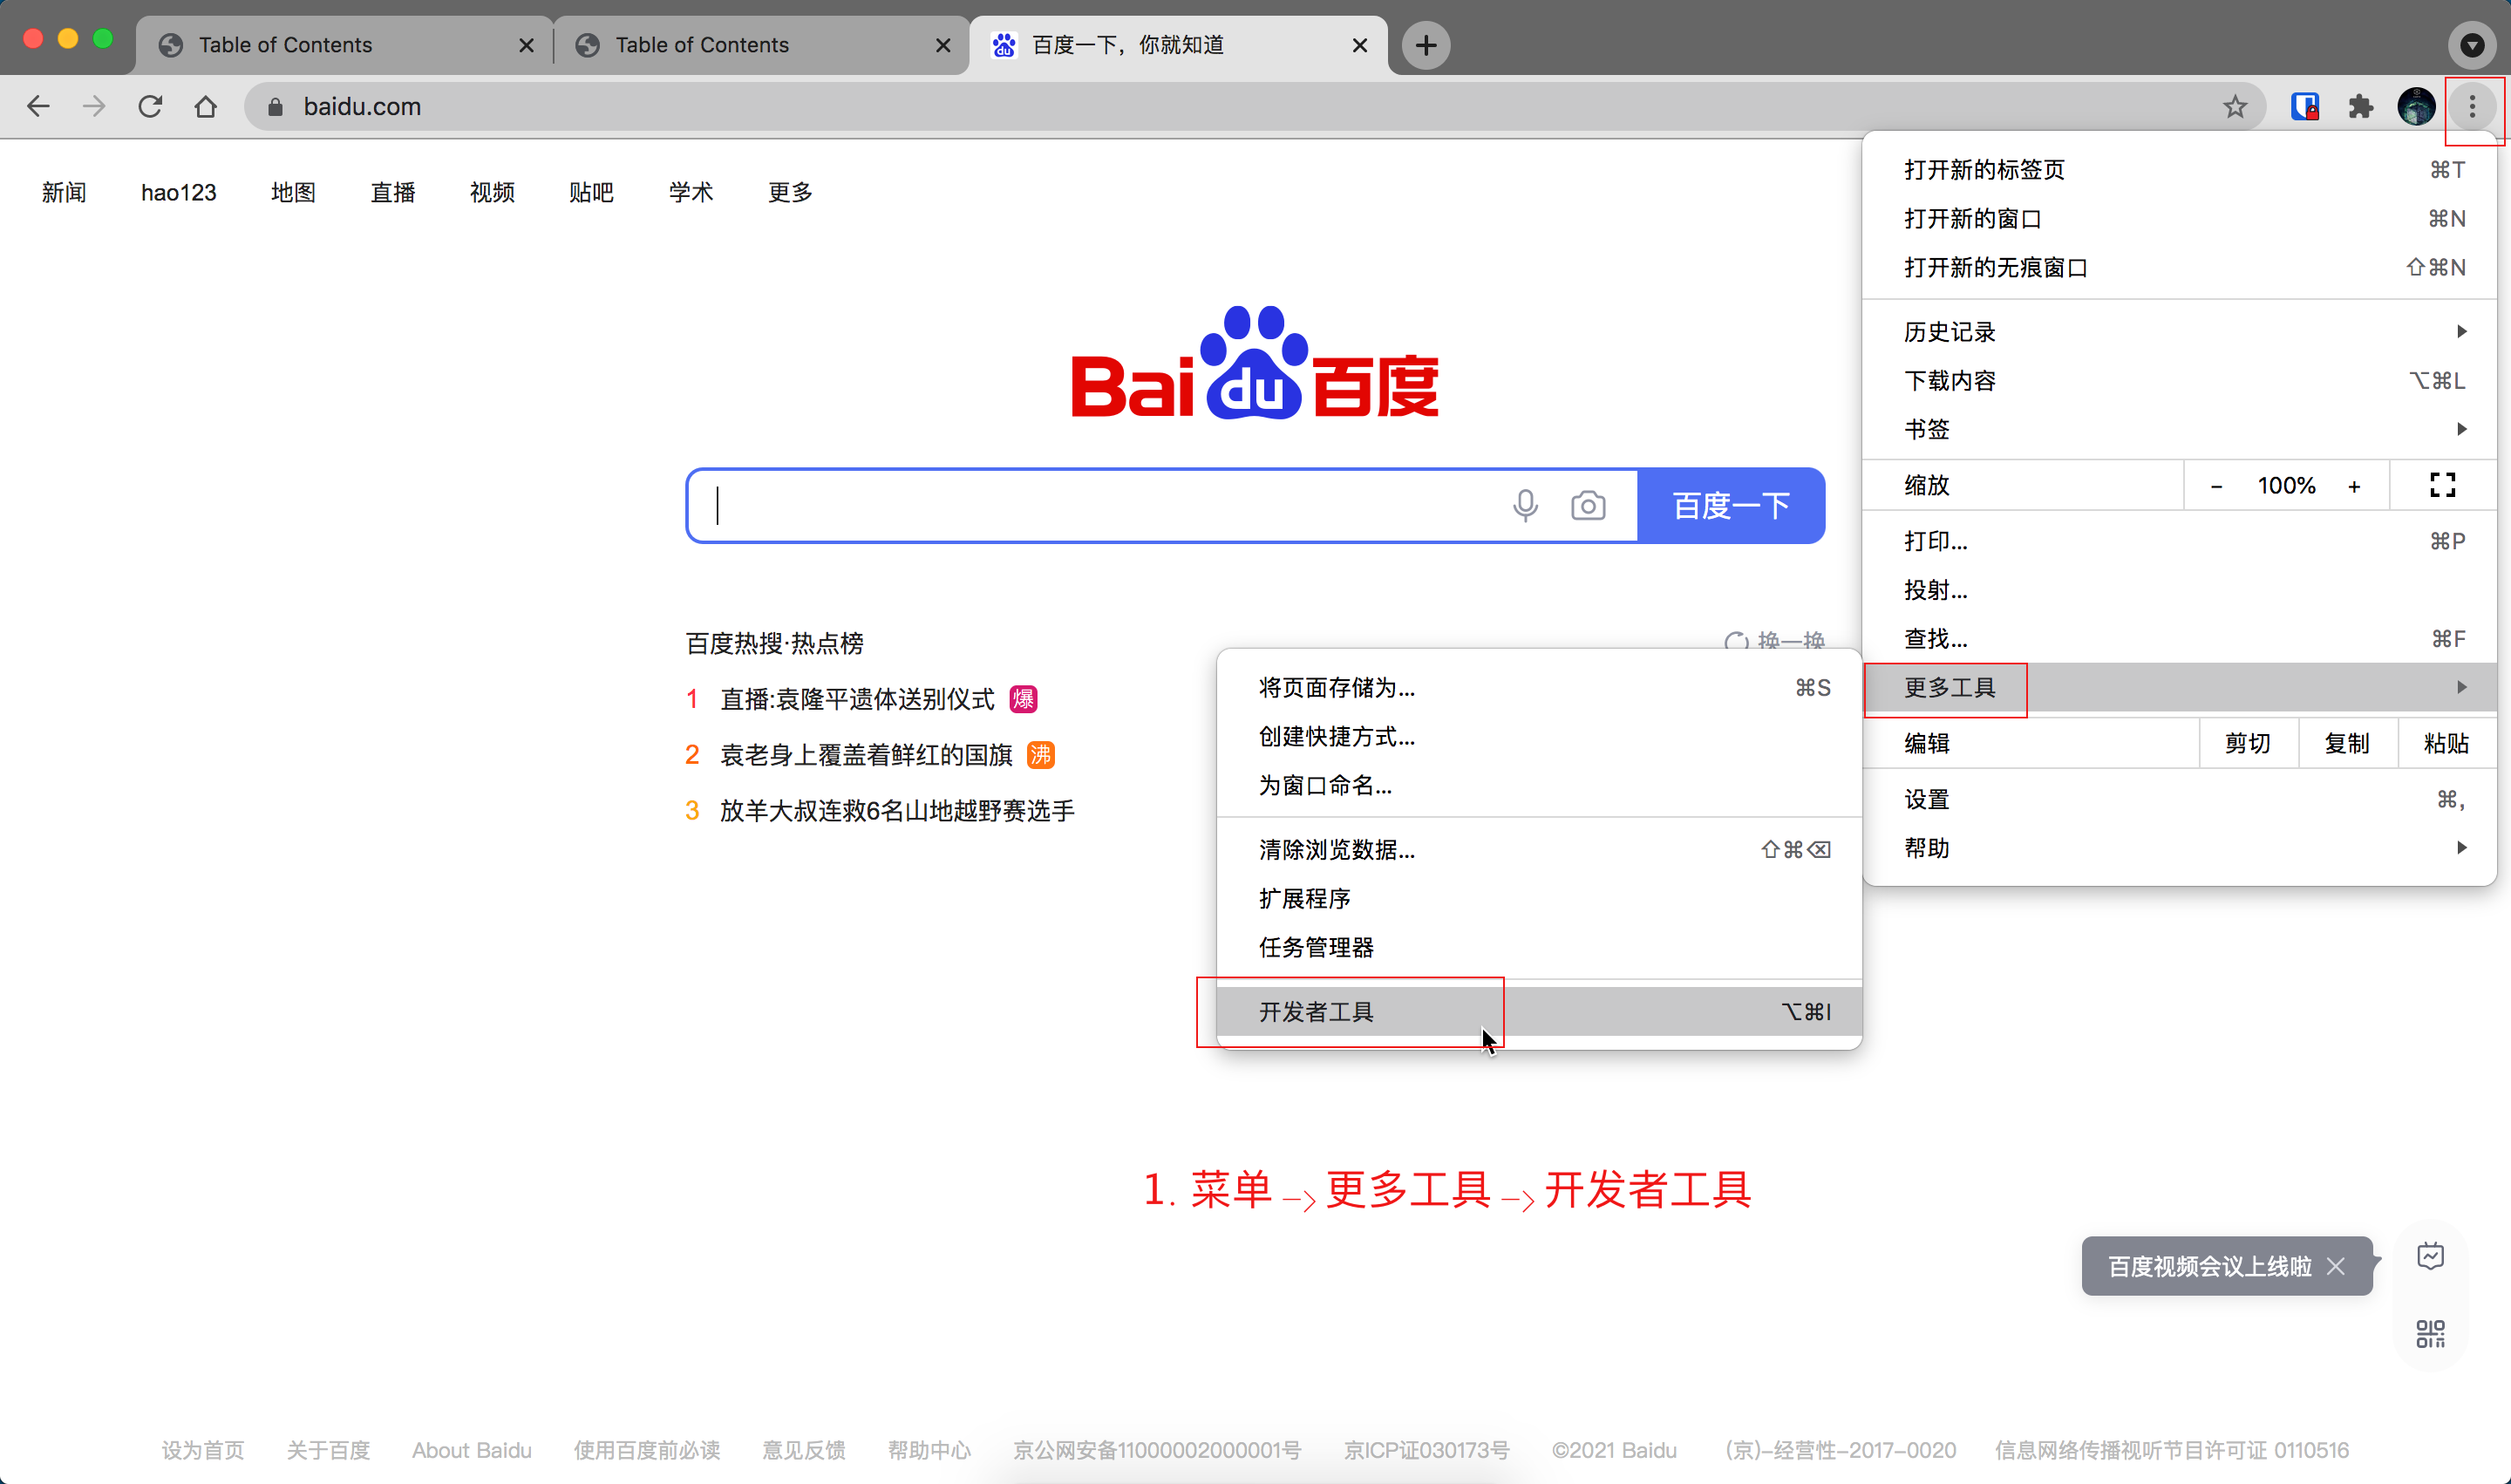
Task: Enter fullscreen from zoom row icon
Action: pos(2442,485)
